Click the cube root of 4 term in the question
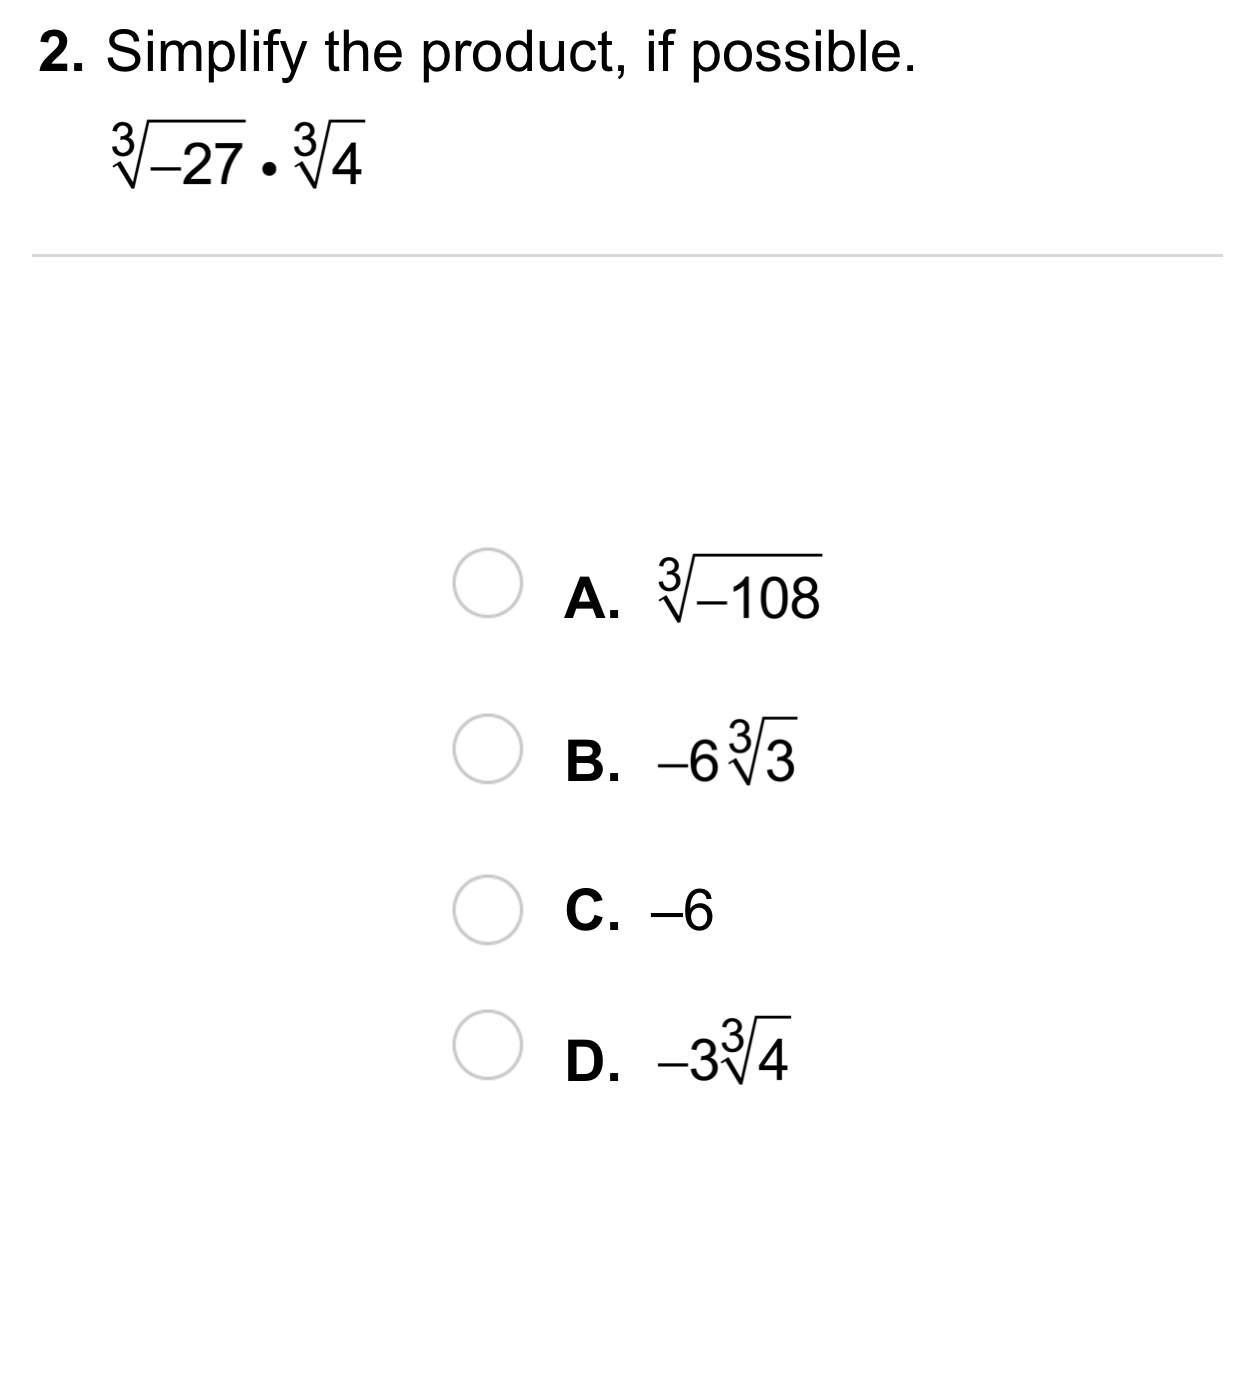The image size is (1260, 1374). 328,157
